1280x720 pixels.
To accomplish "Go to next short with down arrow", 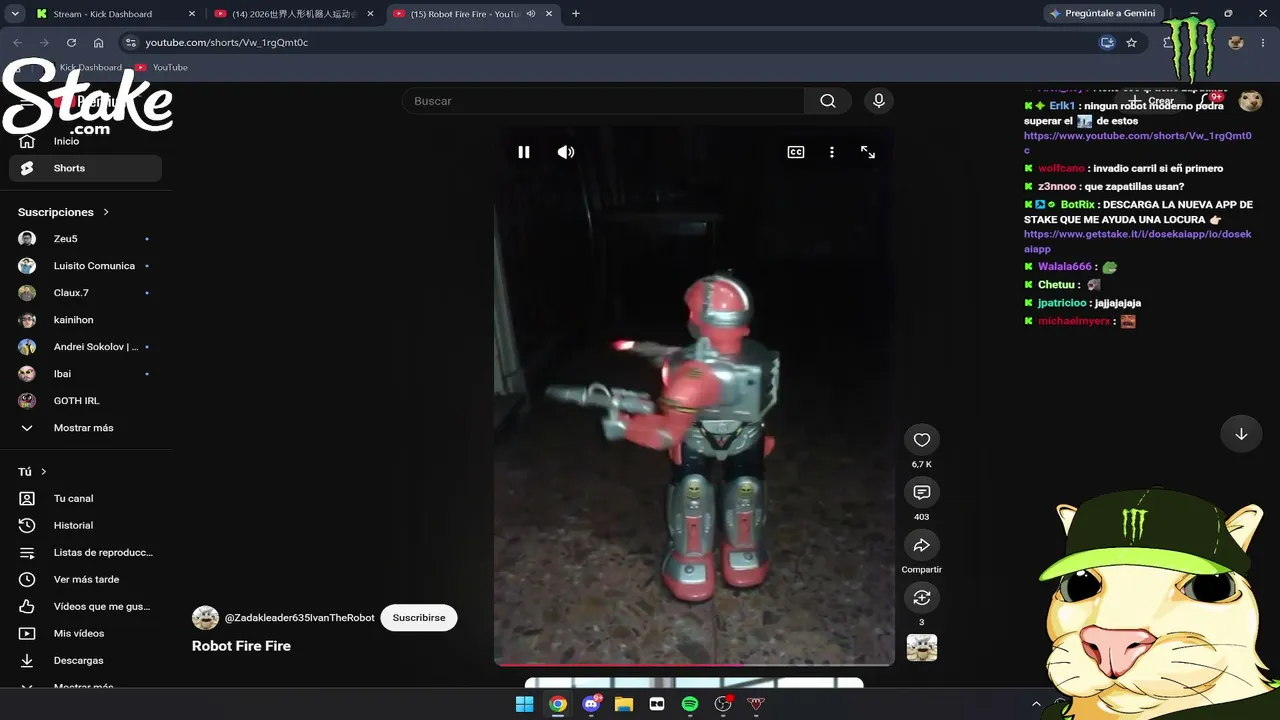I will (x=1241, y=434).
